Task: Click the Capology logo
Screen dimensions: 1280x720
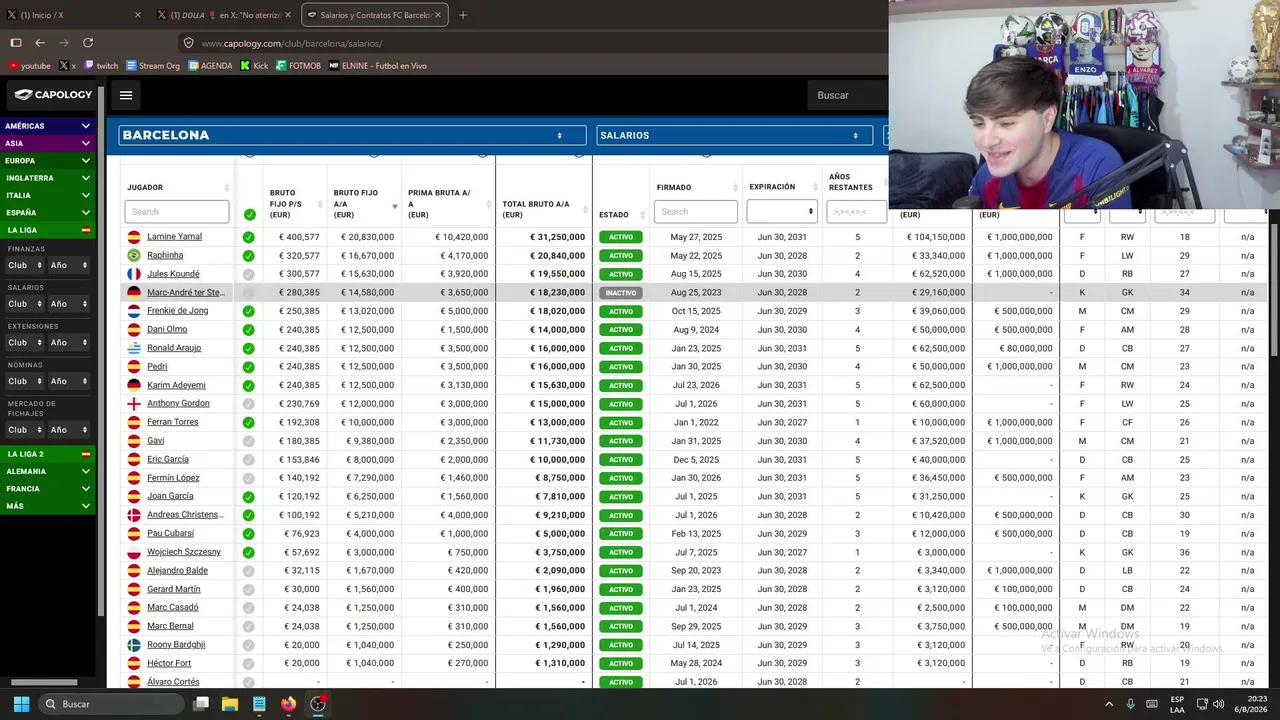Action: point(54,95)
